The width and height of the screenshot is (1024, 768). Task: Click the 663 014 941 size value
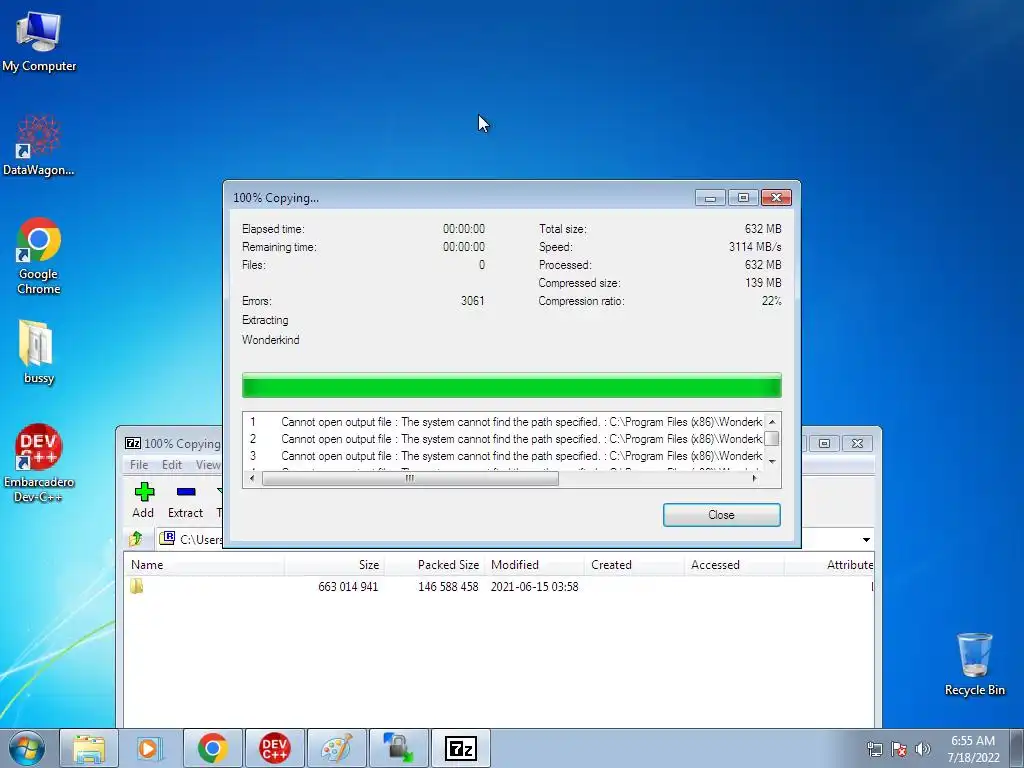point(348,586)
